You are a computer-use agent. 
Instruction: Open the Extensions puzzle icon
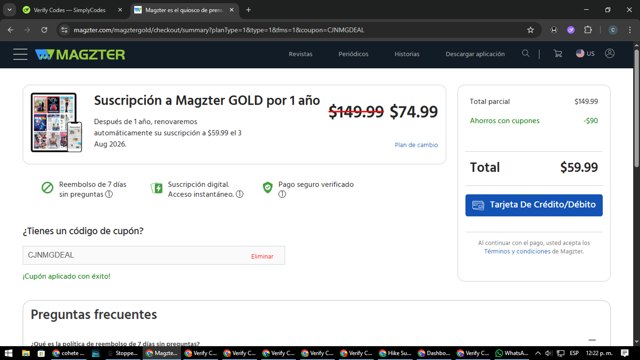[588, 30]
